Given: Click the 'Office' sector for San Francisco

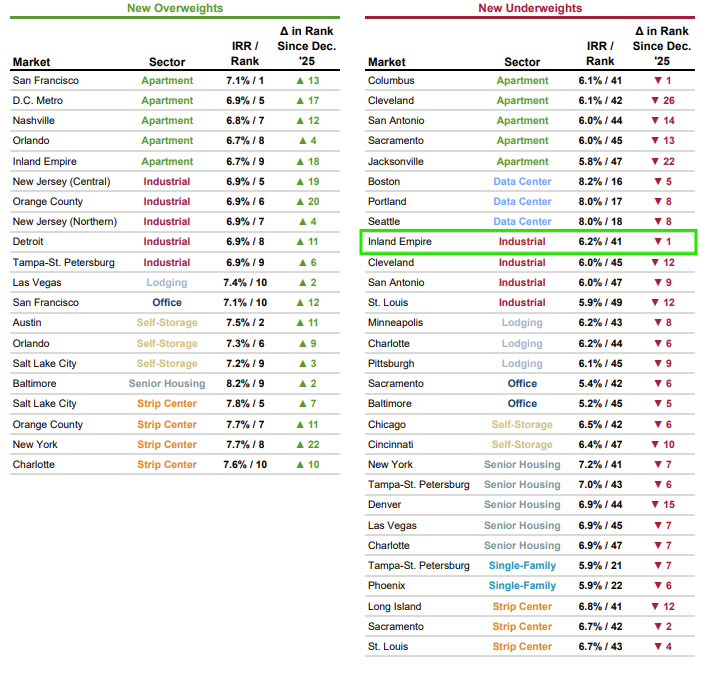Looking at the screenshot, I should (167, 302).
